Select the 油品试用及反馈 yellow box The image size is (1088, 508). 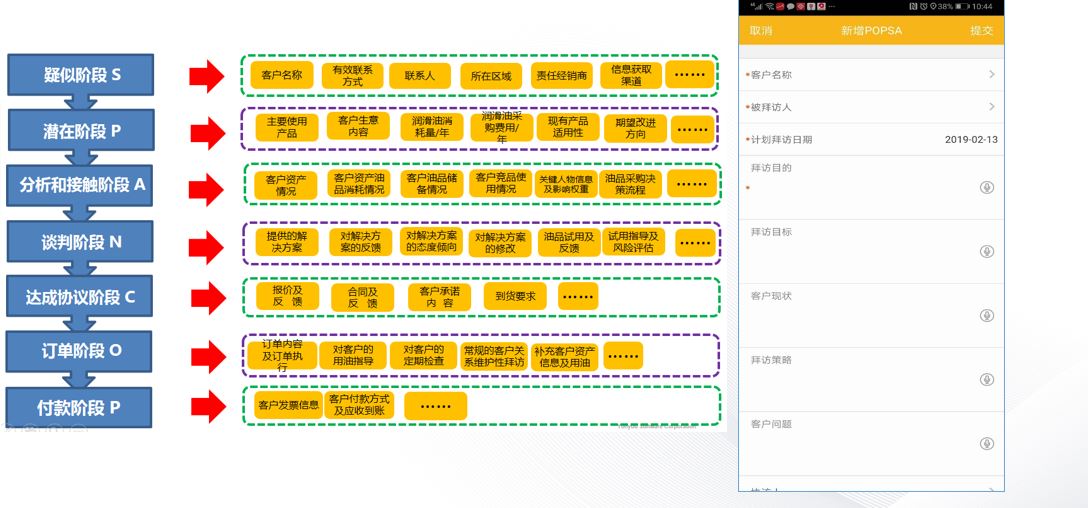[569, 242]
